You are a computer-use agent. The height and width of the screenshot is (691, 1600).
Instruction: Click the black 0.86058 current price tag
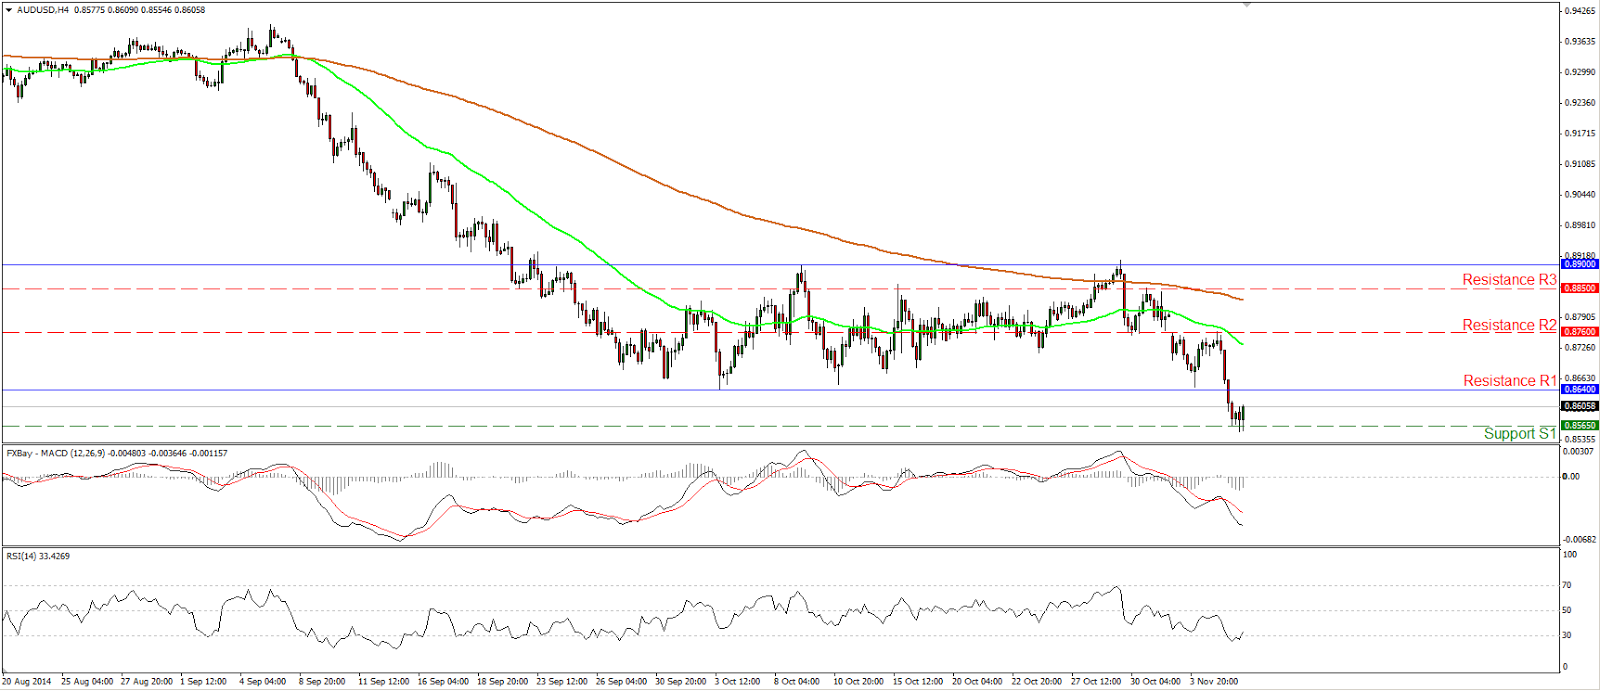(1580, 406)
